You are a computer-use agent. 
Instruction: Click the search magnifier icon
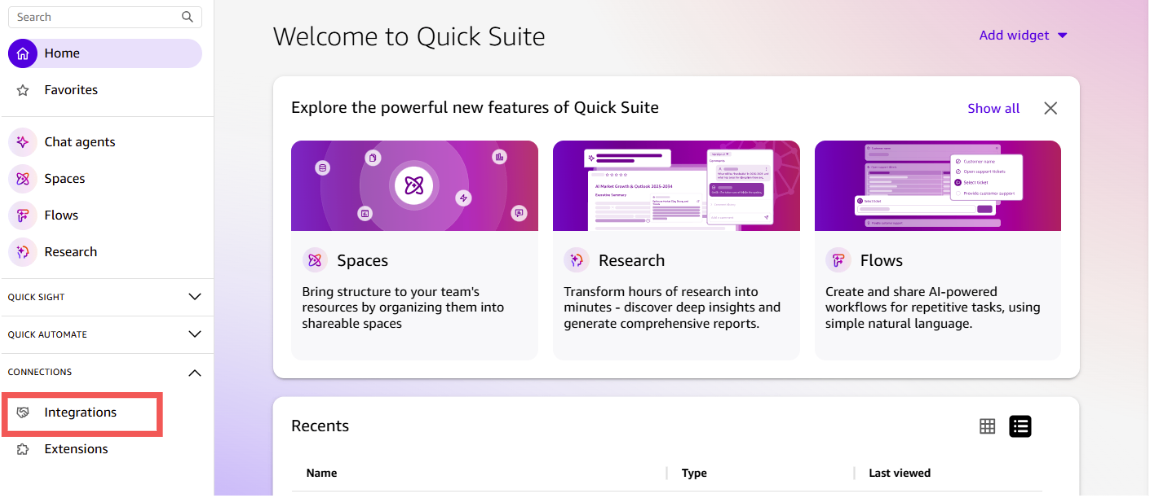pyautogui.click(x=188, y=17)
